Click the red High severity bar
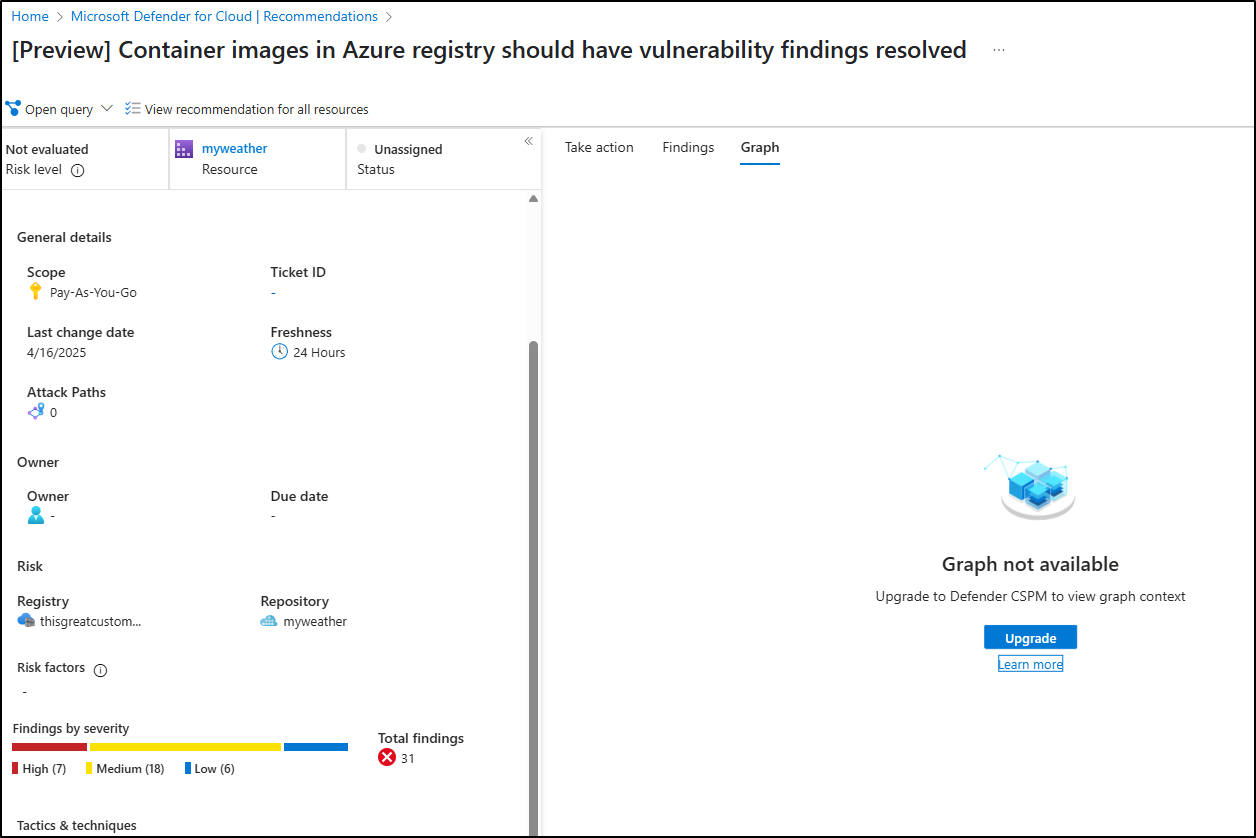1256x838 pixels. point(49,747)
